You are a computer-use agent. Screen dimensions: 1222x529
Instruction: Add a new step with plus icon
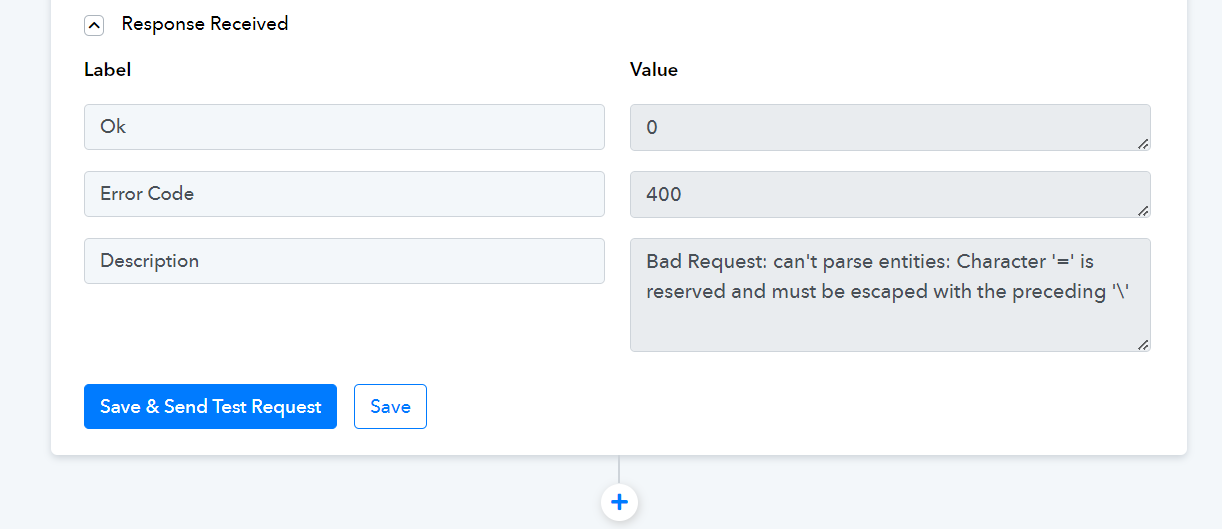coord(619,502)
